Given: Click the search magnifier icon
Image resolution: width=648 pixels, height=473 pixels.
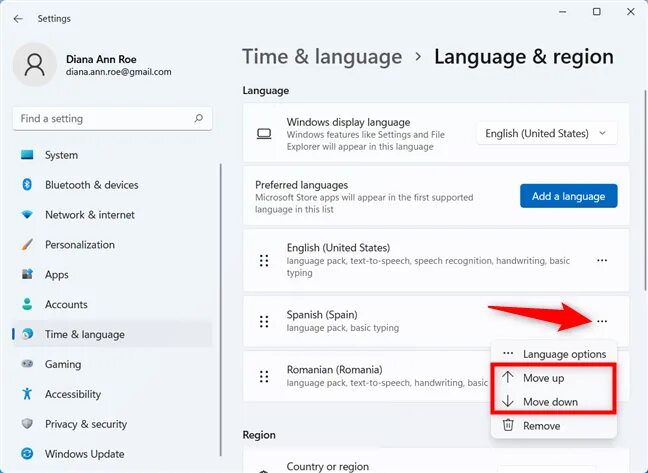Looking at the screenshot, I should point(199,119).
